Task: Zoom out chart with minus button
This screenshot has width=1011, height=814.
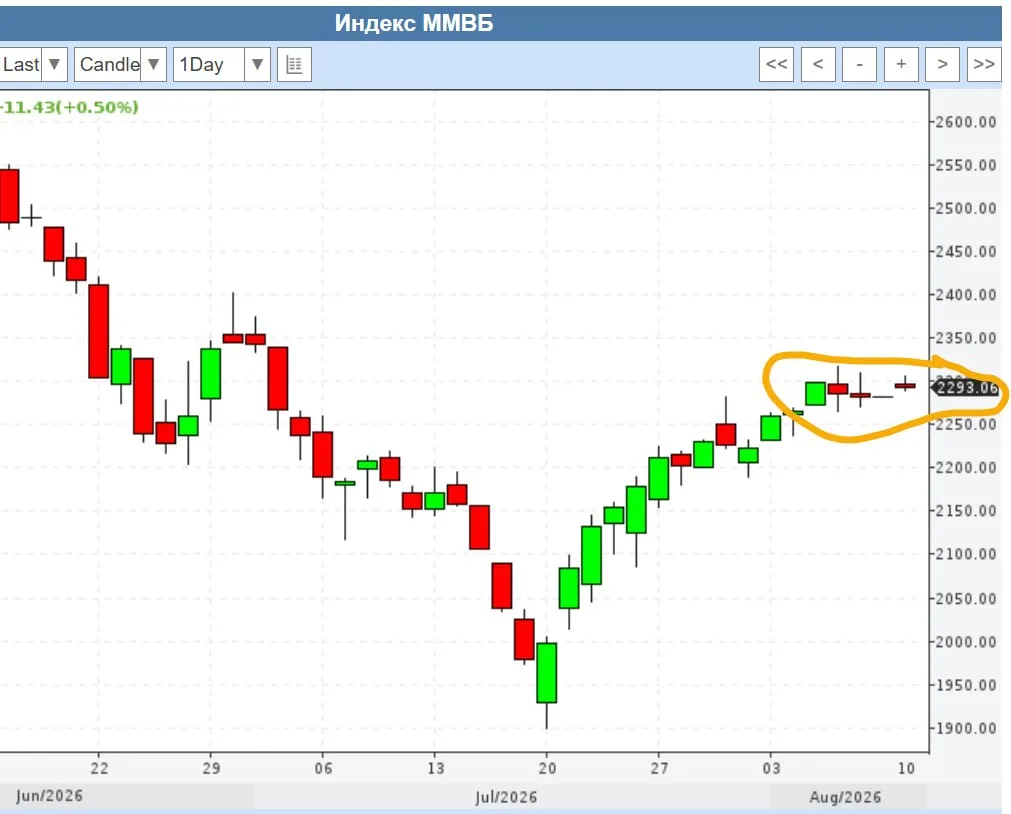Action: [x=859, y=65]
